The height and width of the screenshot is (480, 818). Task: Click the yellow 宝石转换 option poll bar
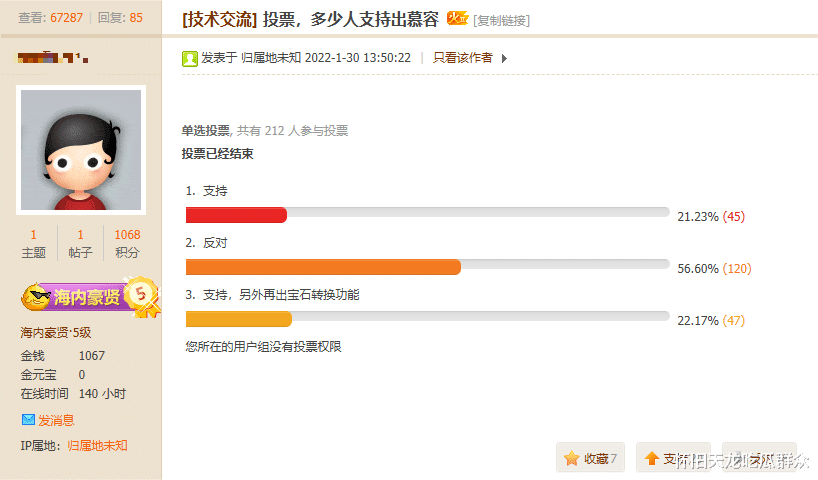(238, 319)
